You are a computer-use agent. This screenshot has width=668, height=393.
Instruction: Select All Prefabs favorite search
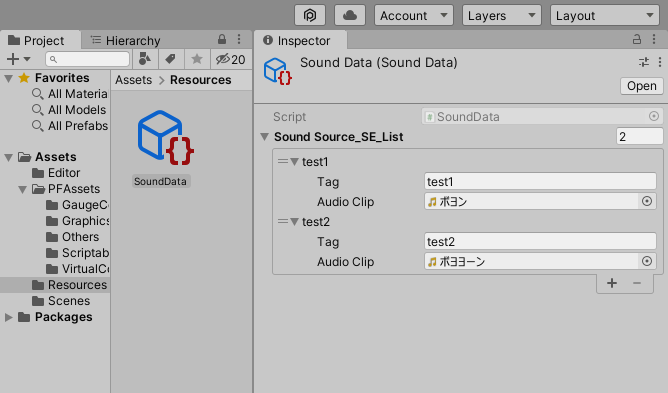click(x=70, y=126)
